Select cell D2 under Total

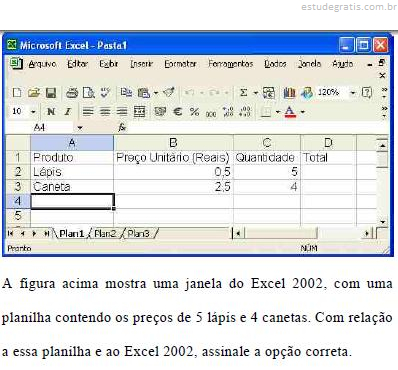click(x=328, y=172)
